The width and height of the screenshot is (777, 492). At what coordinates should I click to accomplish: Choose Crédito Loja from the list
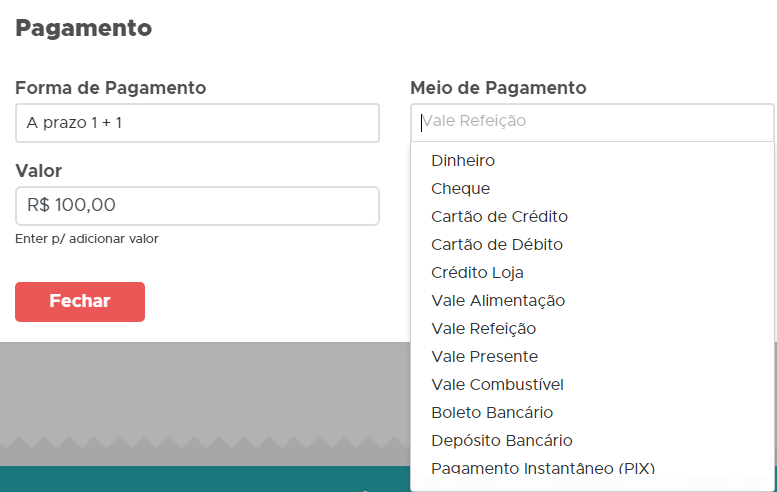(477, 272)
